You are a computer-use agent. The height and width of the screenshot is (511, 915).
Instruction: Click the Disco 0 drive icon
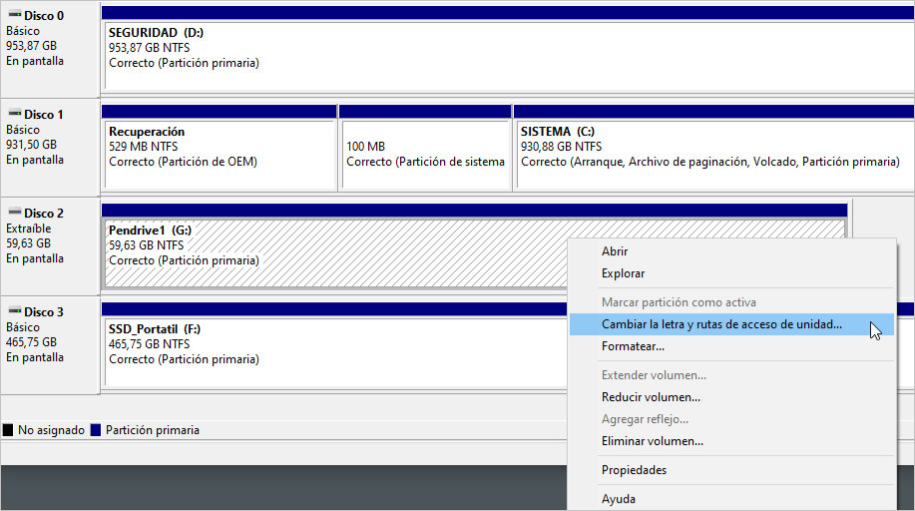13,15
